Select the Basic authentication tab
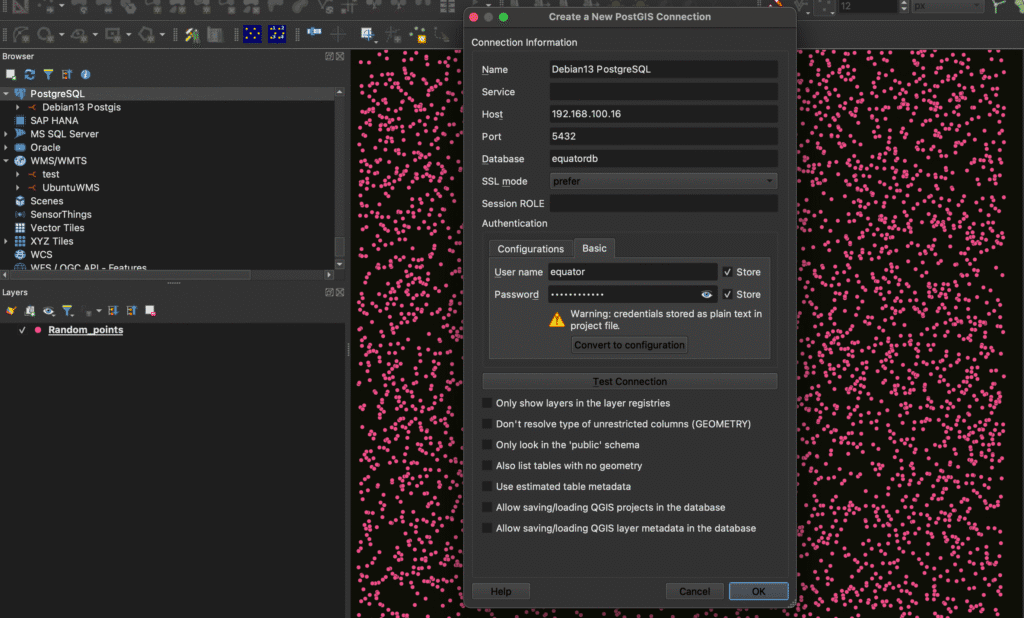1024x618 pixels. click(x=595, y=248)
